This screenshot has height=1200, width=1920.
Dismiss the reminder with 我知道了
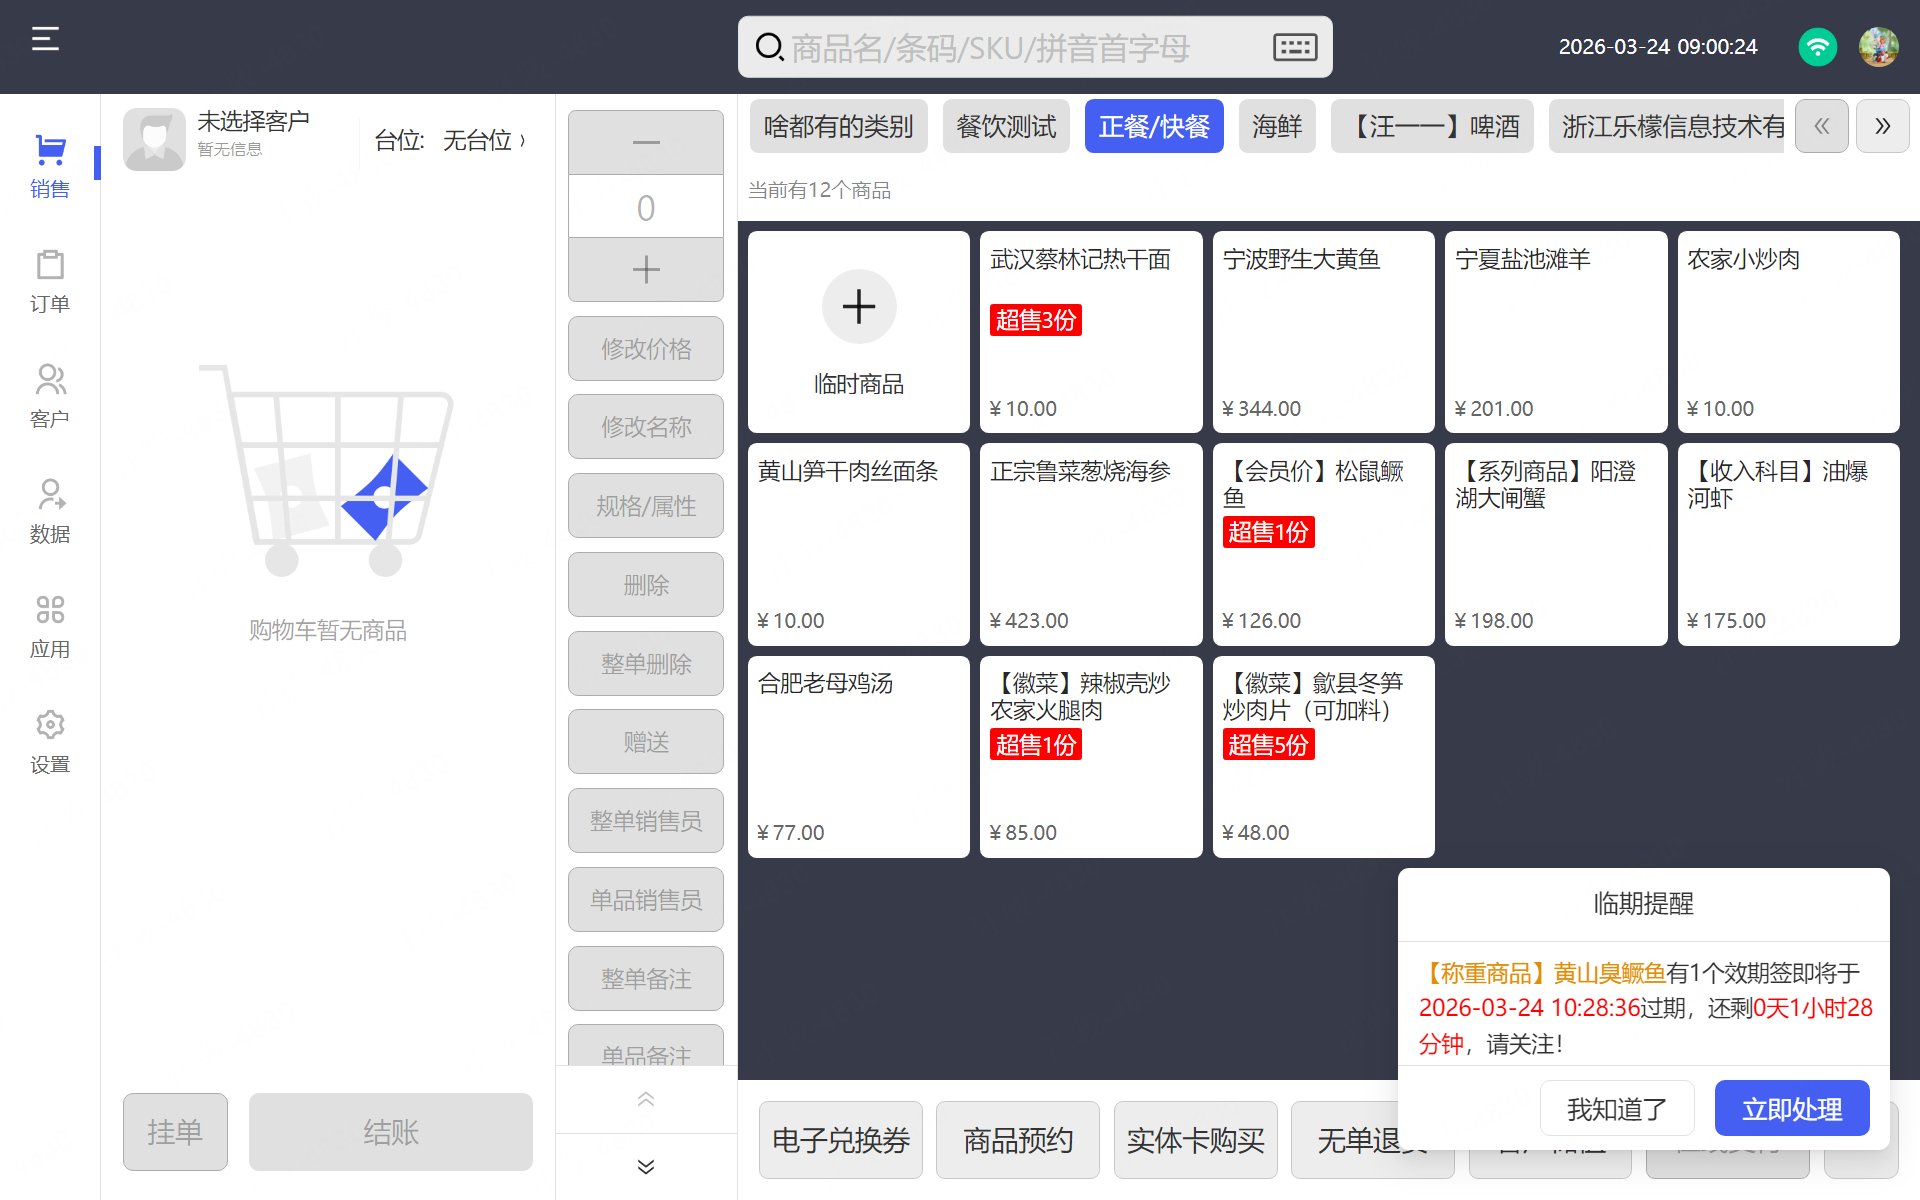tap(1616, 1108)
